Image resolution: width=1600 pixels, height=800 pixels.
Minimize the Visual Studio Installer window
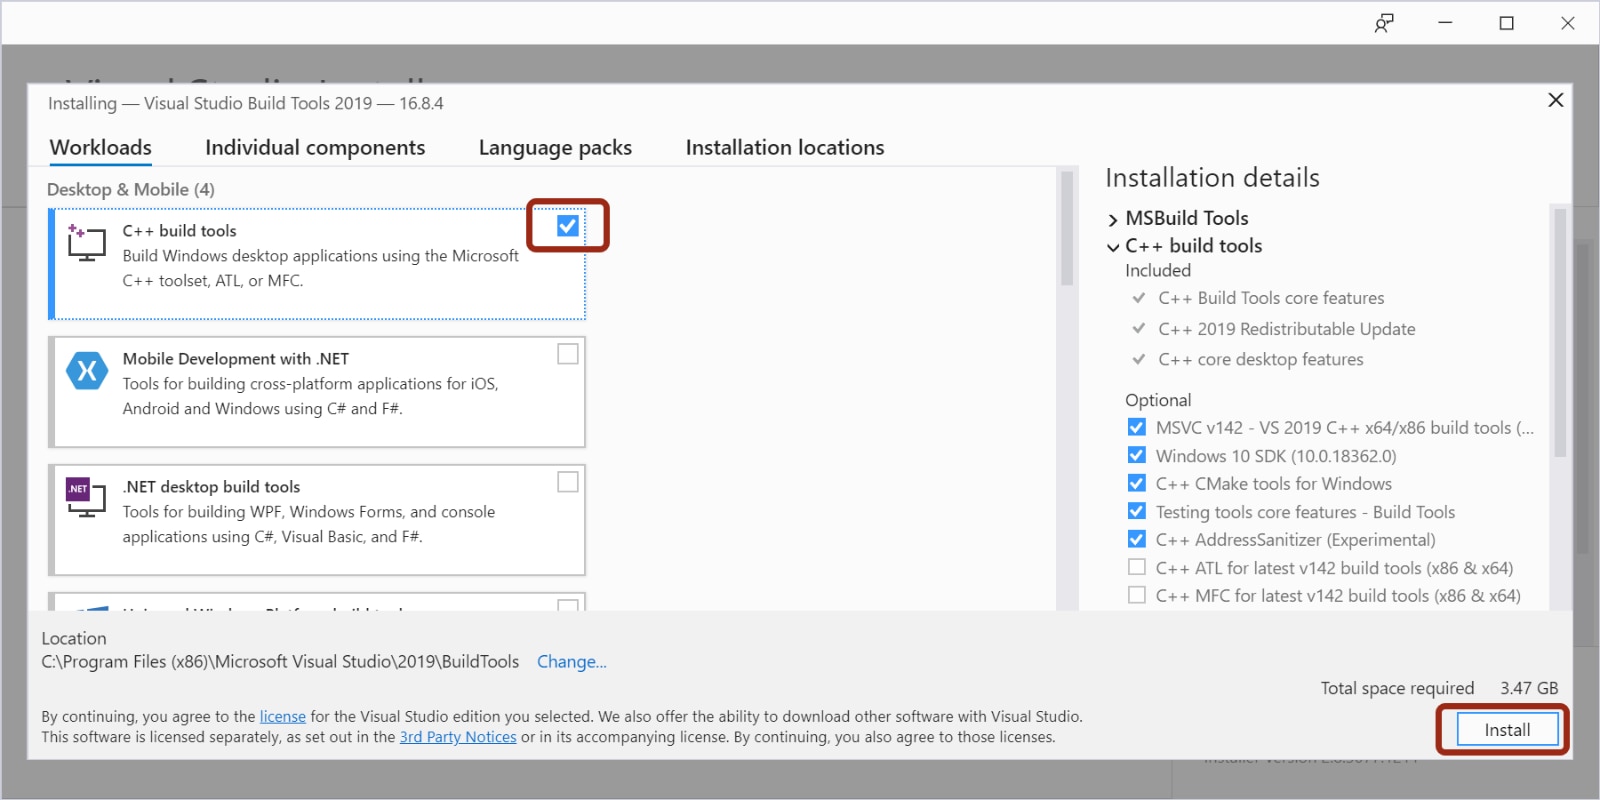(1445, 23)
